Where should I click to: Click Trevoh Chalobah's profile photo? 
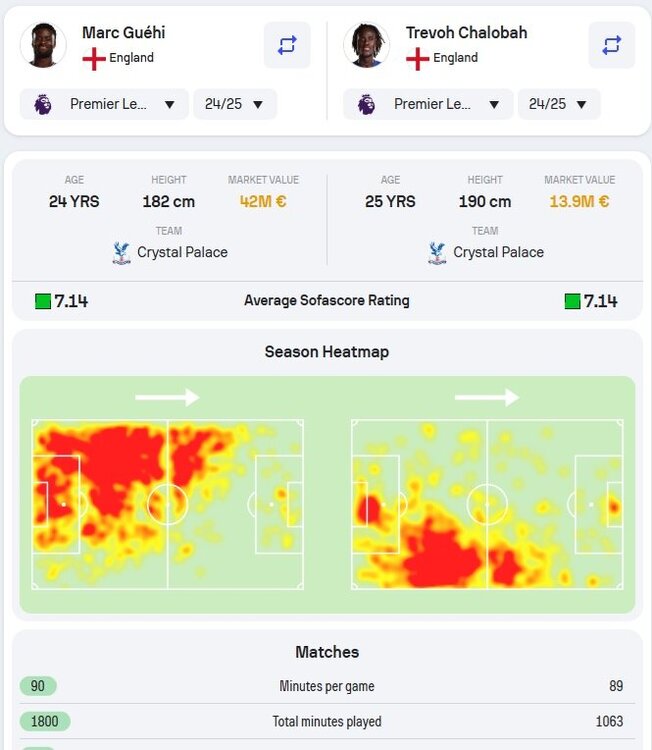click(x=366, y=45)
